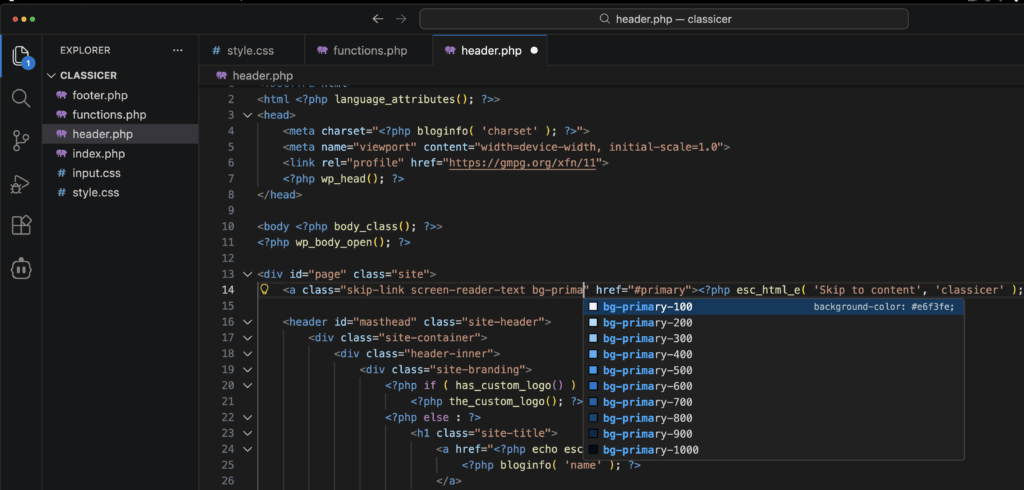Click line number 10 in the gutter
This screenshot has height=490, width=1024.
pyautogui.click(x=228, y=226)
